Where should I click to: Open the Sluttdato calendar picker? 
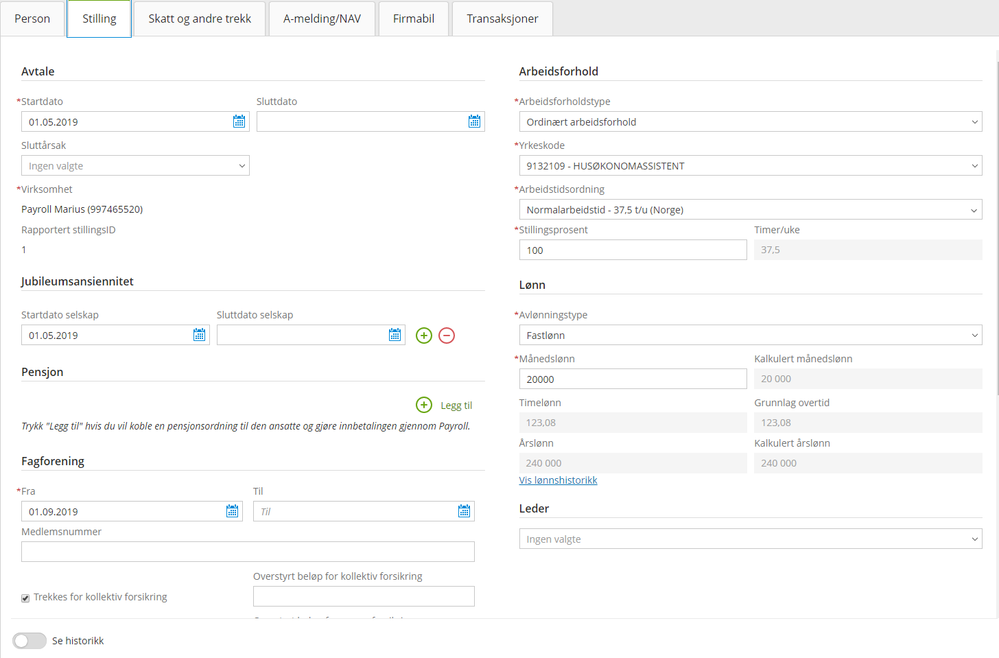[x=474, y=122]
